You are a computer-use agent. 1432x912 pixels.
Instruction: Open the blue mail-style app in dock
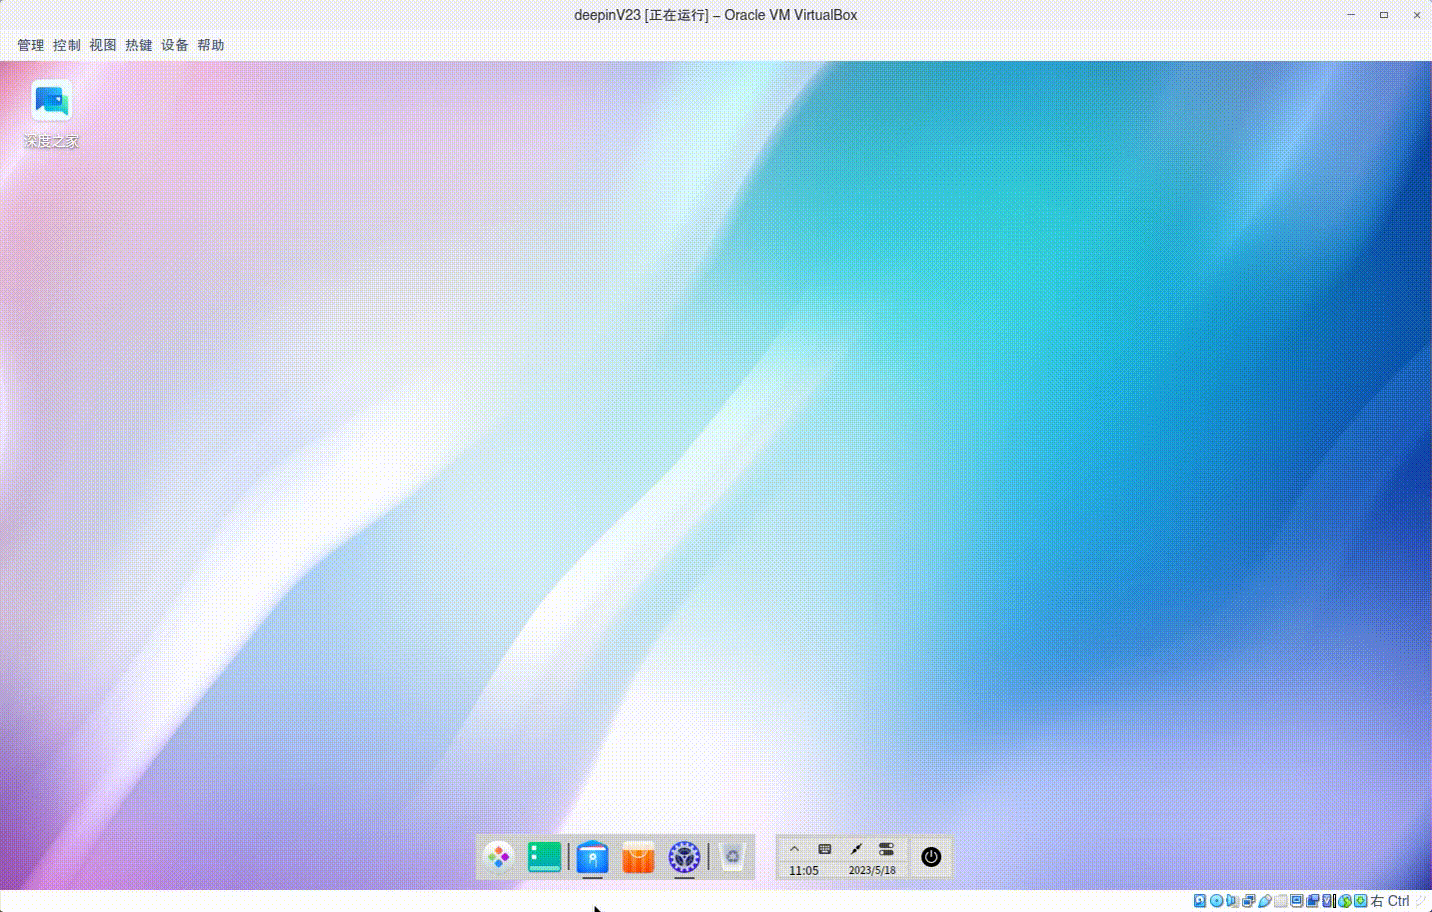591,857
